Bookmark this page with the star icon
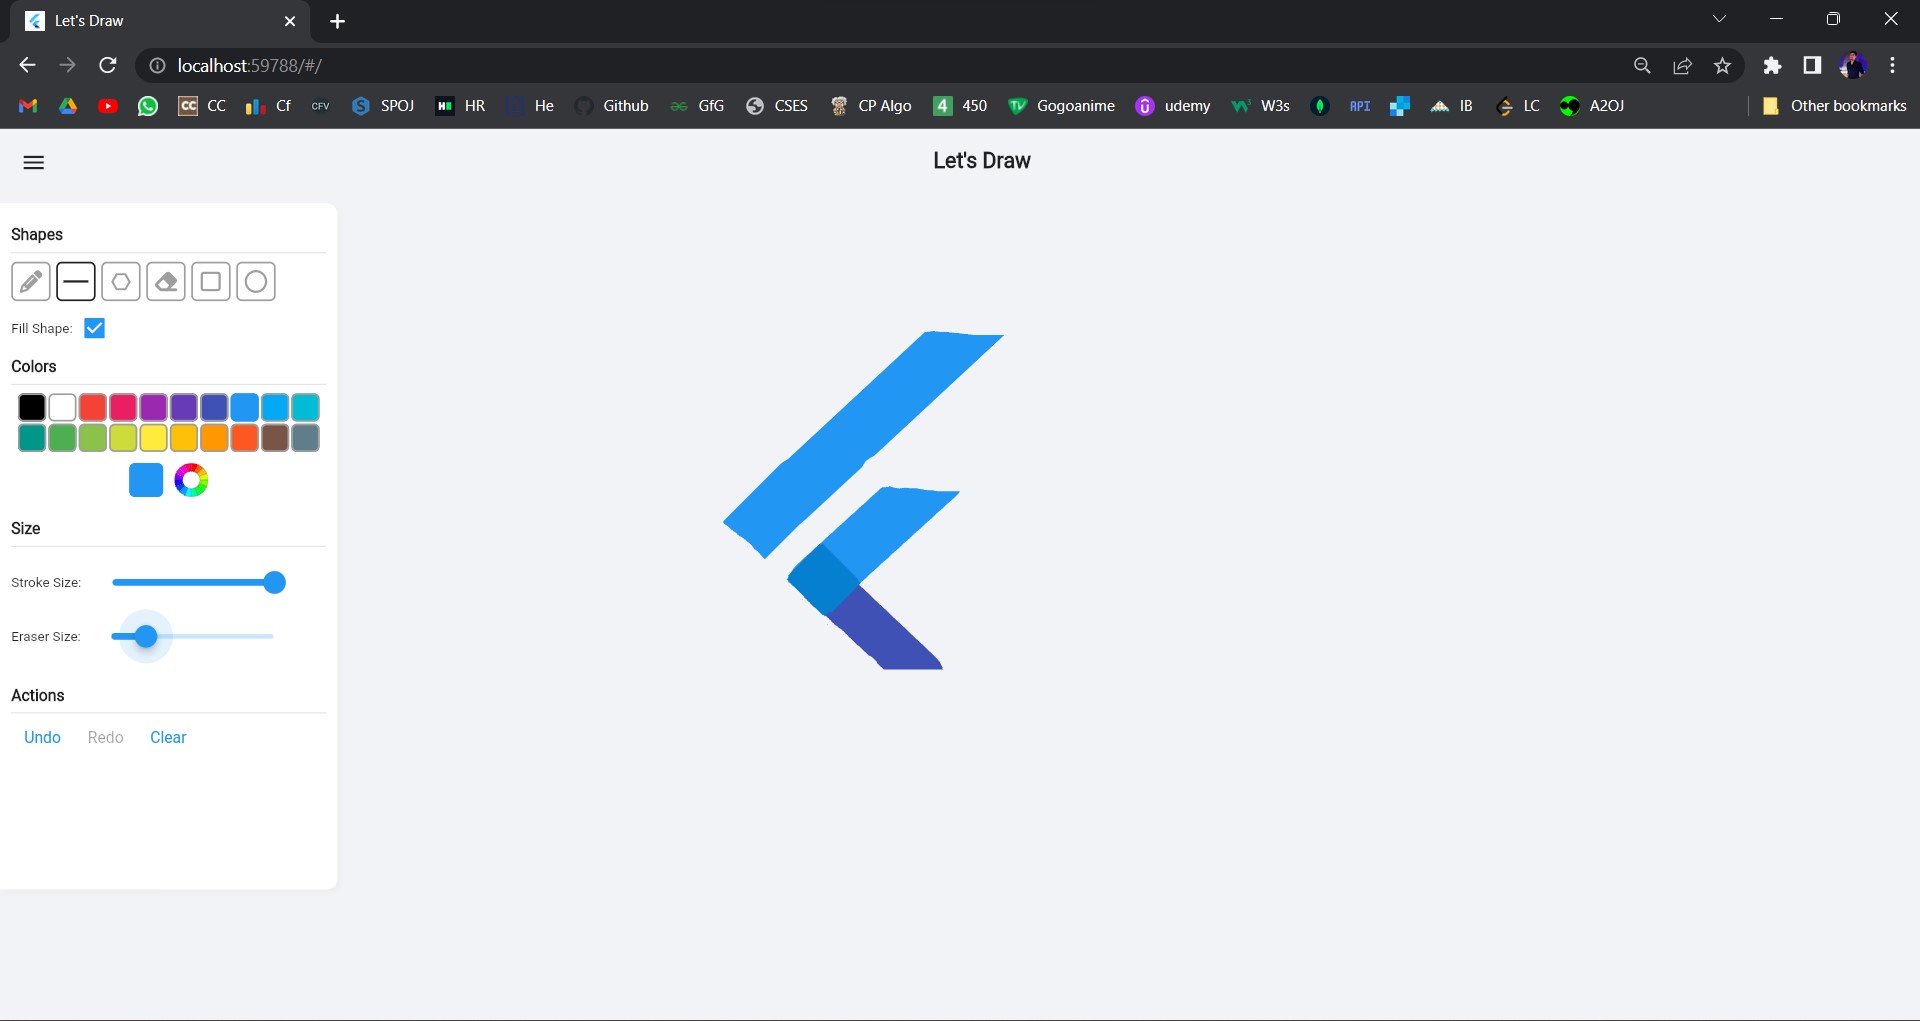The image size is (1920, 1021). [x=1722, y=66]
